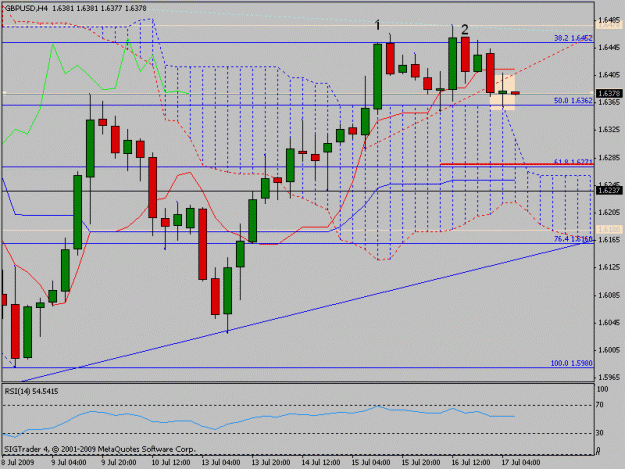Click the 16 Jul 12:00 time label

click(471, 462)
